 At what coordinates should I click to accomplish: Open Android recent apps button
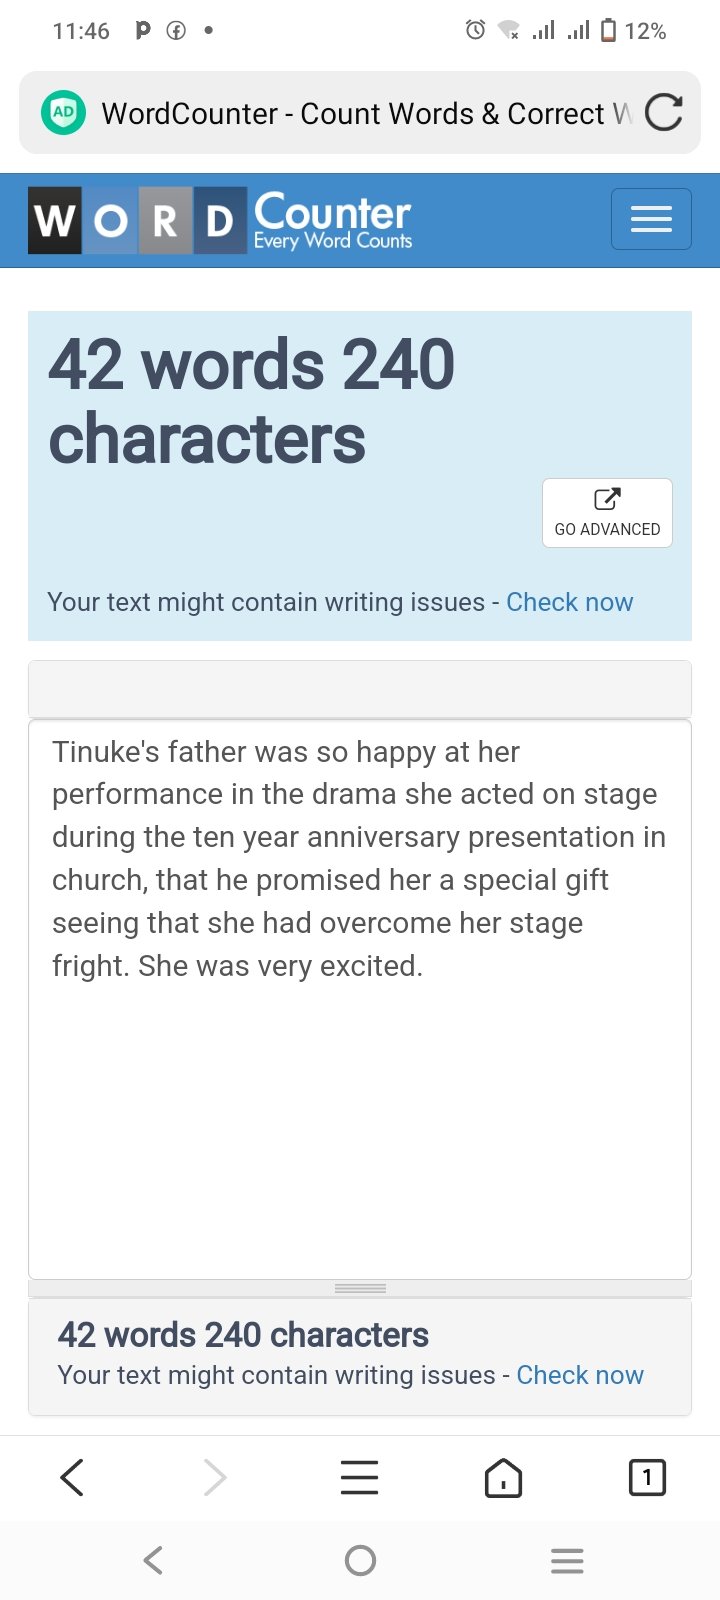click(x=567, y=1560)
